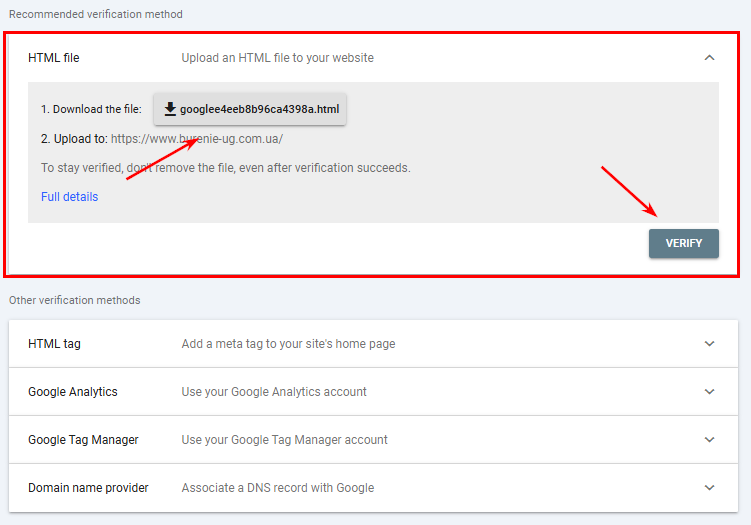Expand the Google Tag Manager chevron
Viewport: 751px width, 525px height.
click(x=709, y=439)
